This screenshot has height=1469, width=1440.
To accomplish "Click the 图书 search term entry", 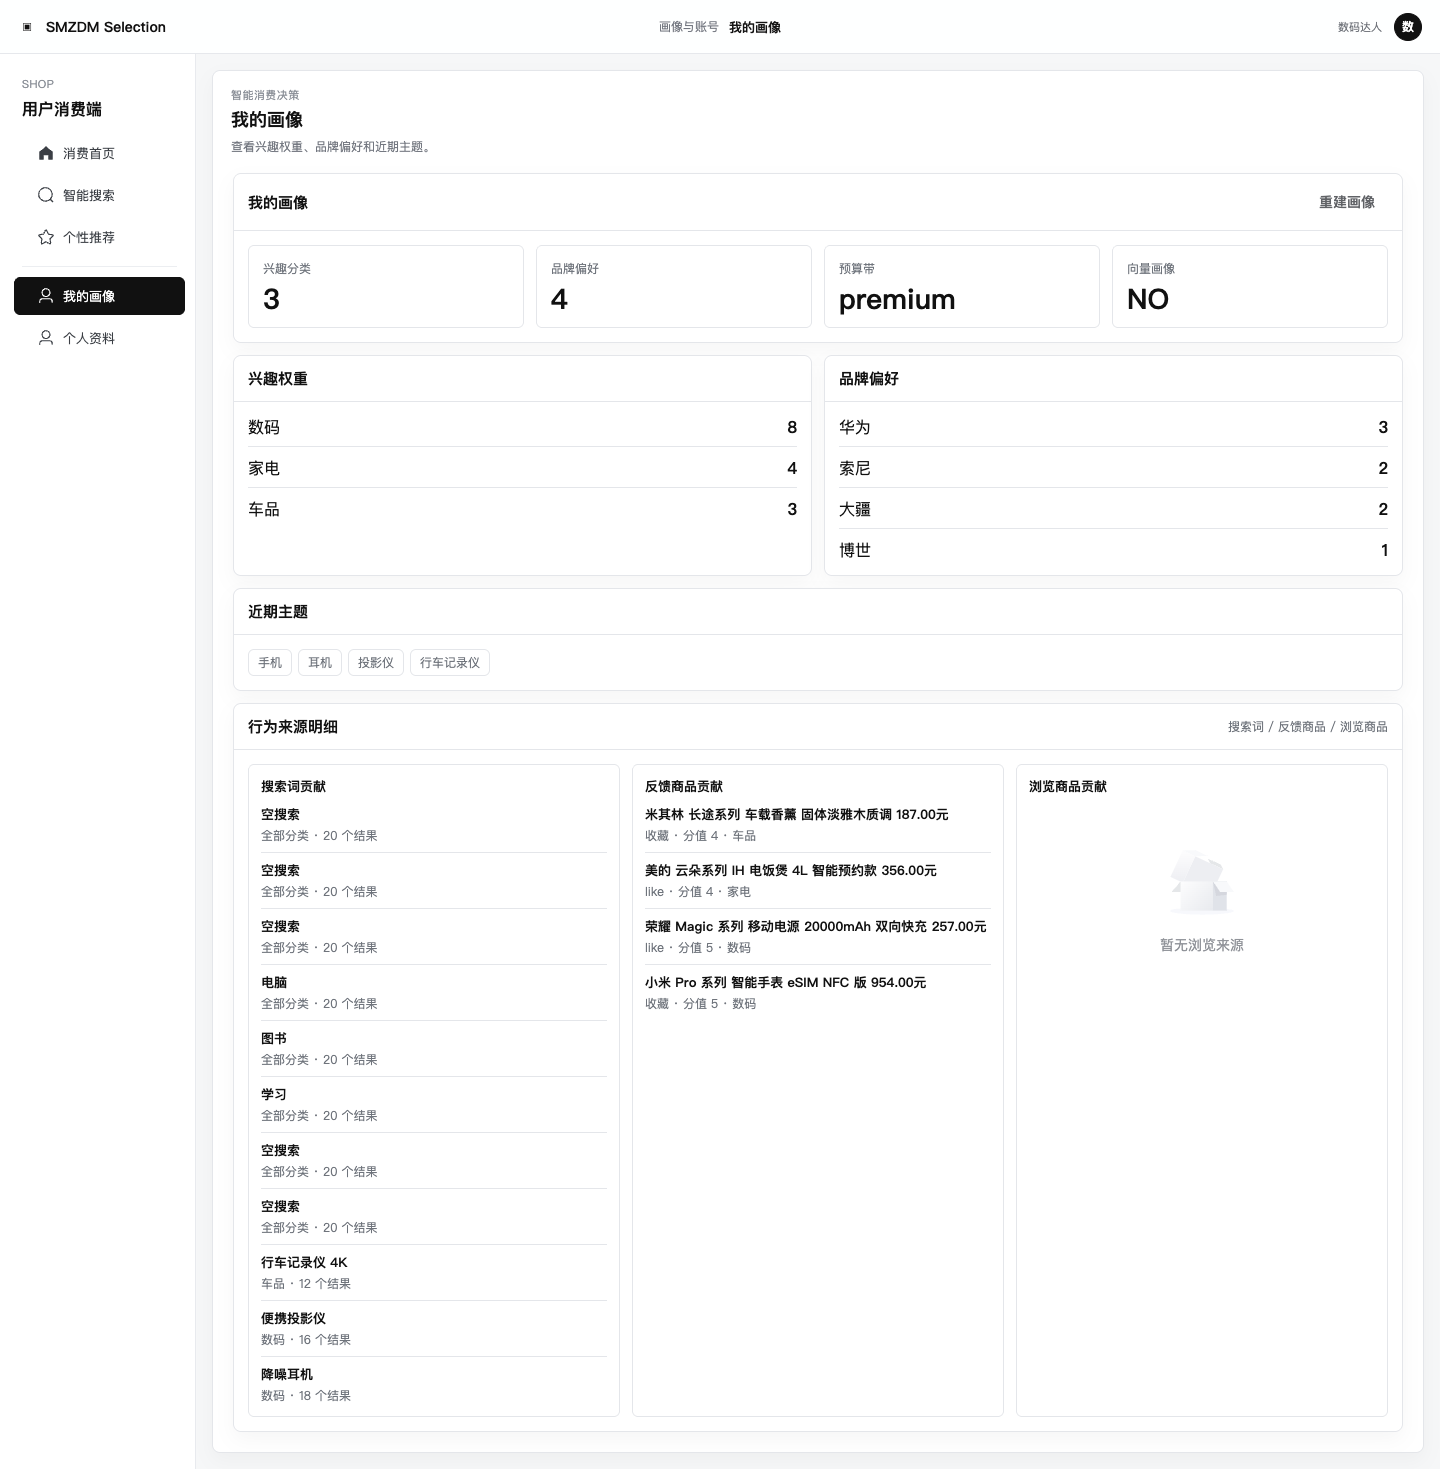I will (x=434, y=1049).
